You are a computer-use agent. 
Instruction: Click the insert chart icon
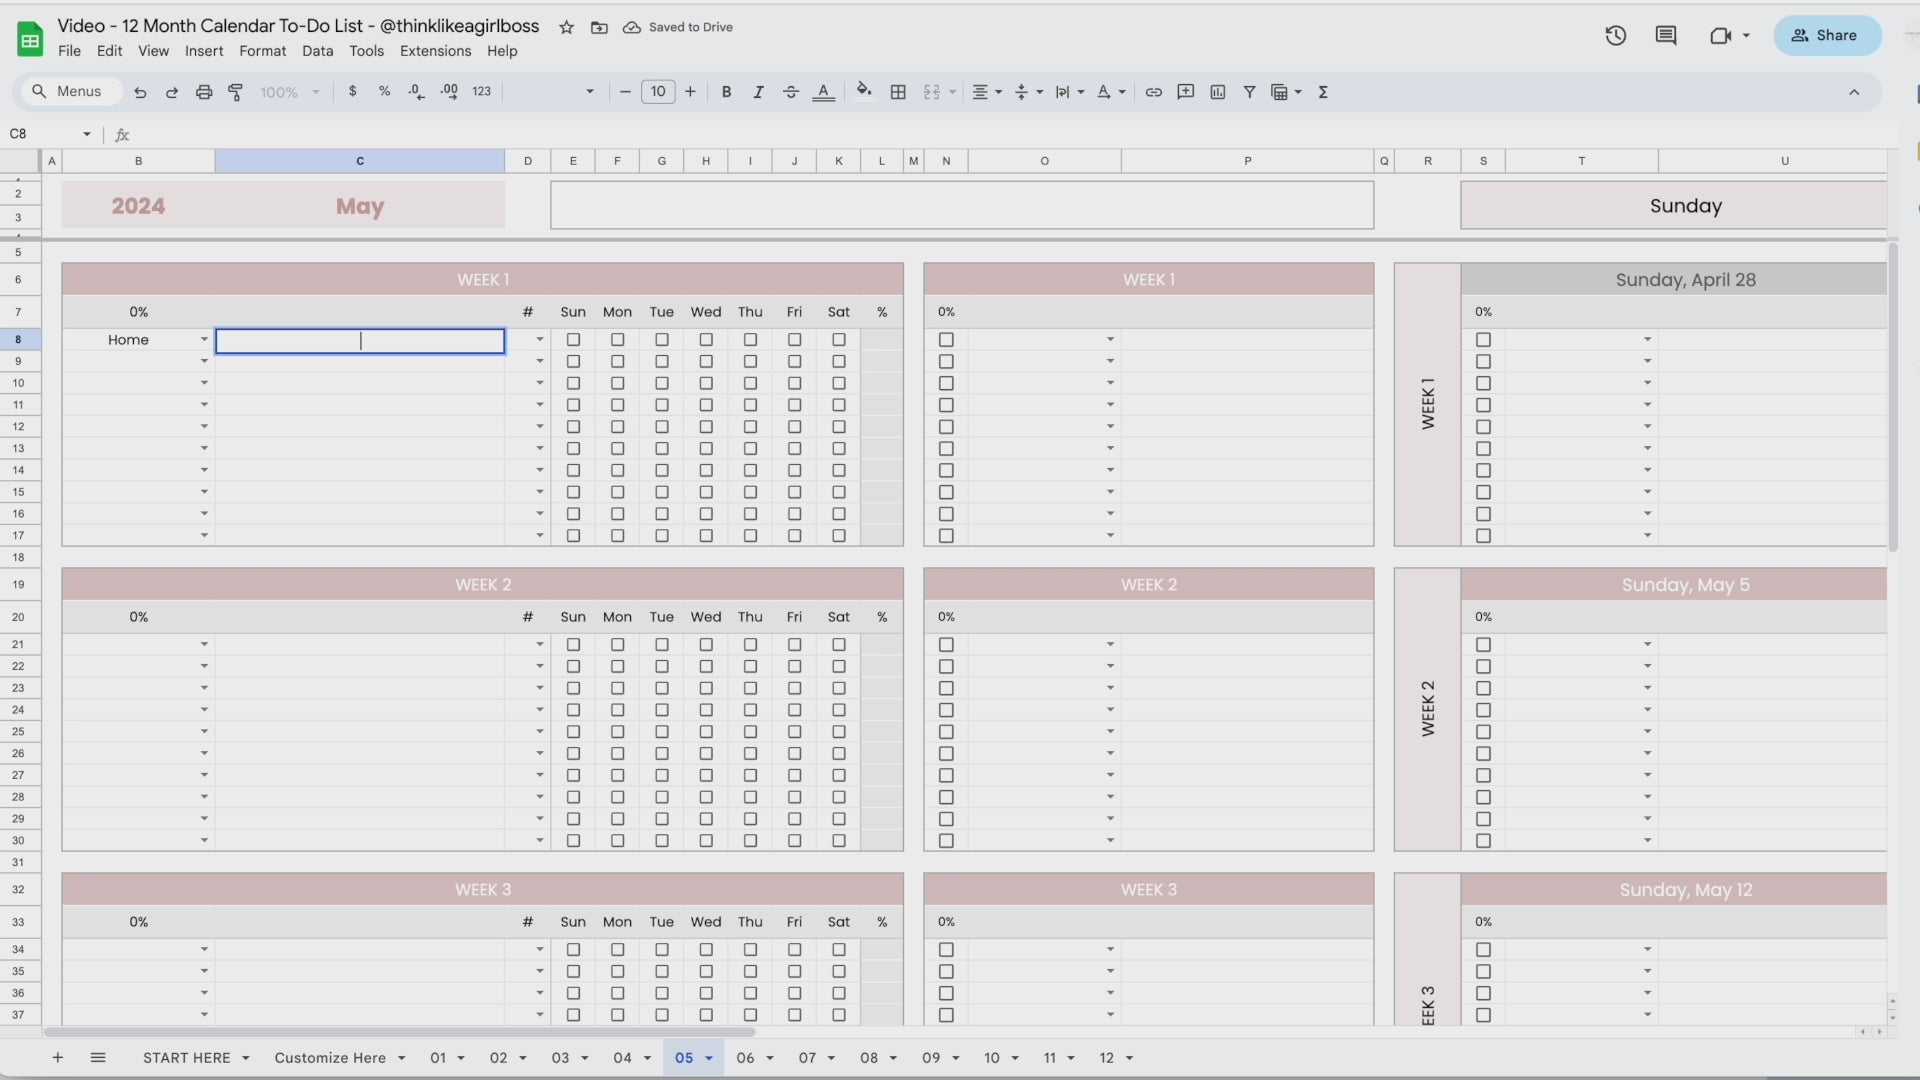click(1217, 92)
